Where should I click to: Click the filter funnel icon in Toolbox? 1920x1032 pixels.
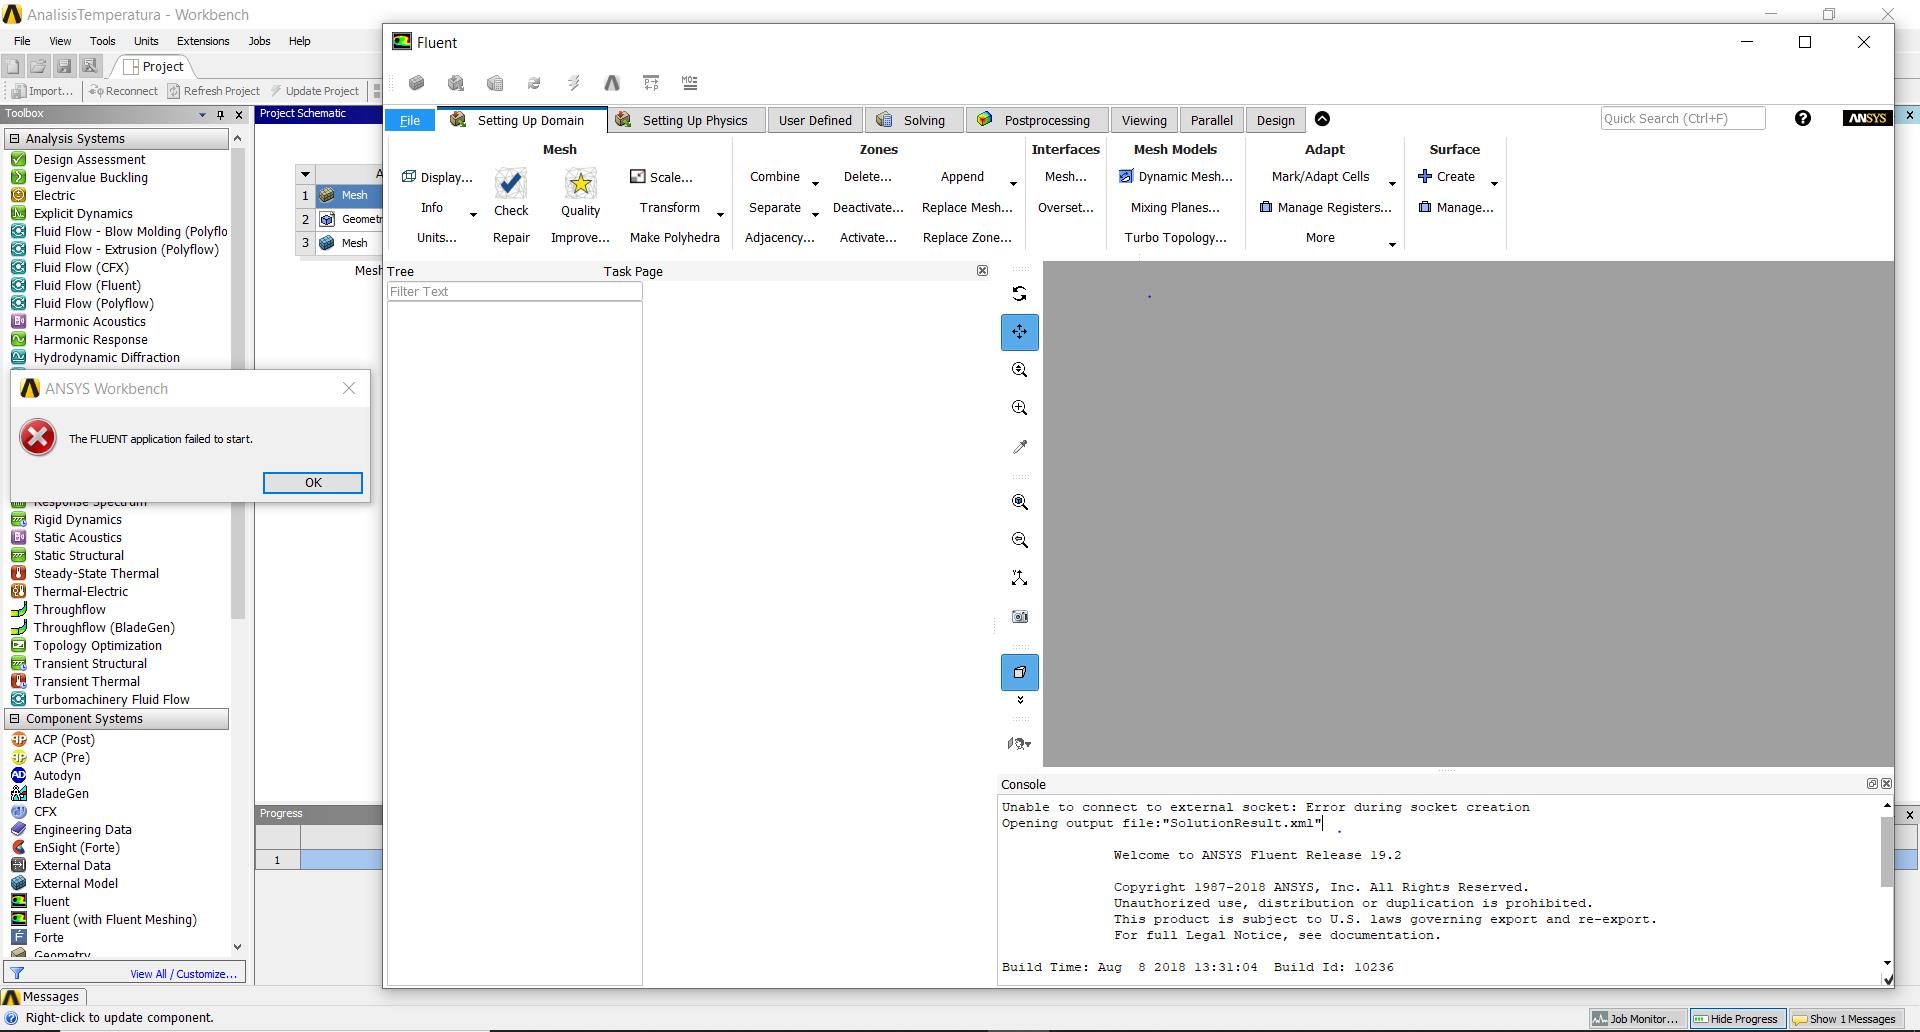(17, 973)
